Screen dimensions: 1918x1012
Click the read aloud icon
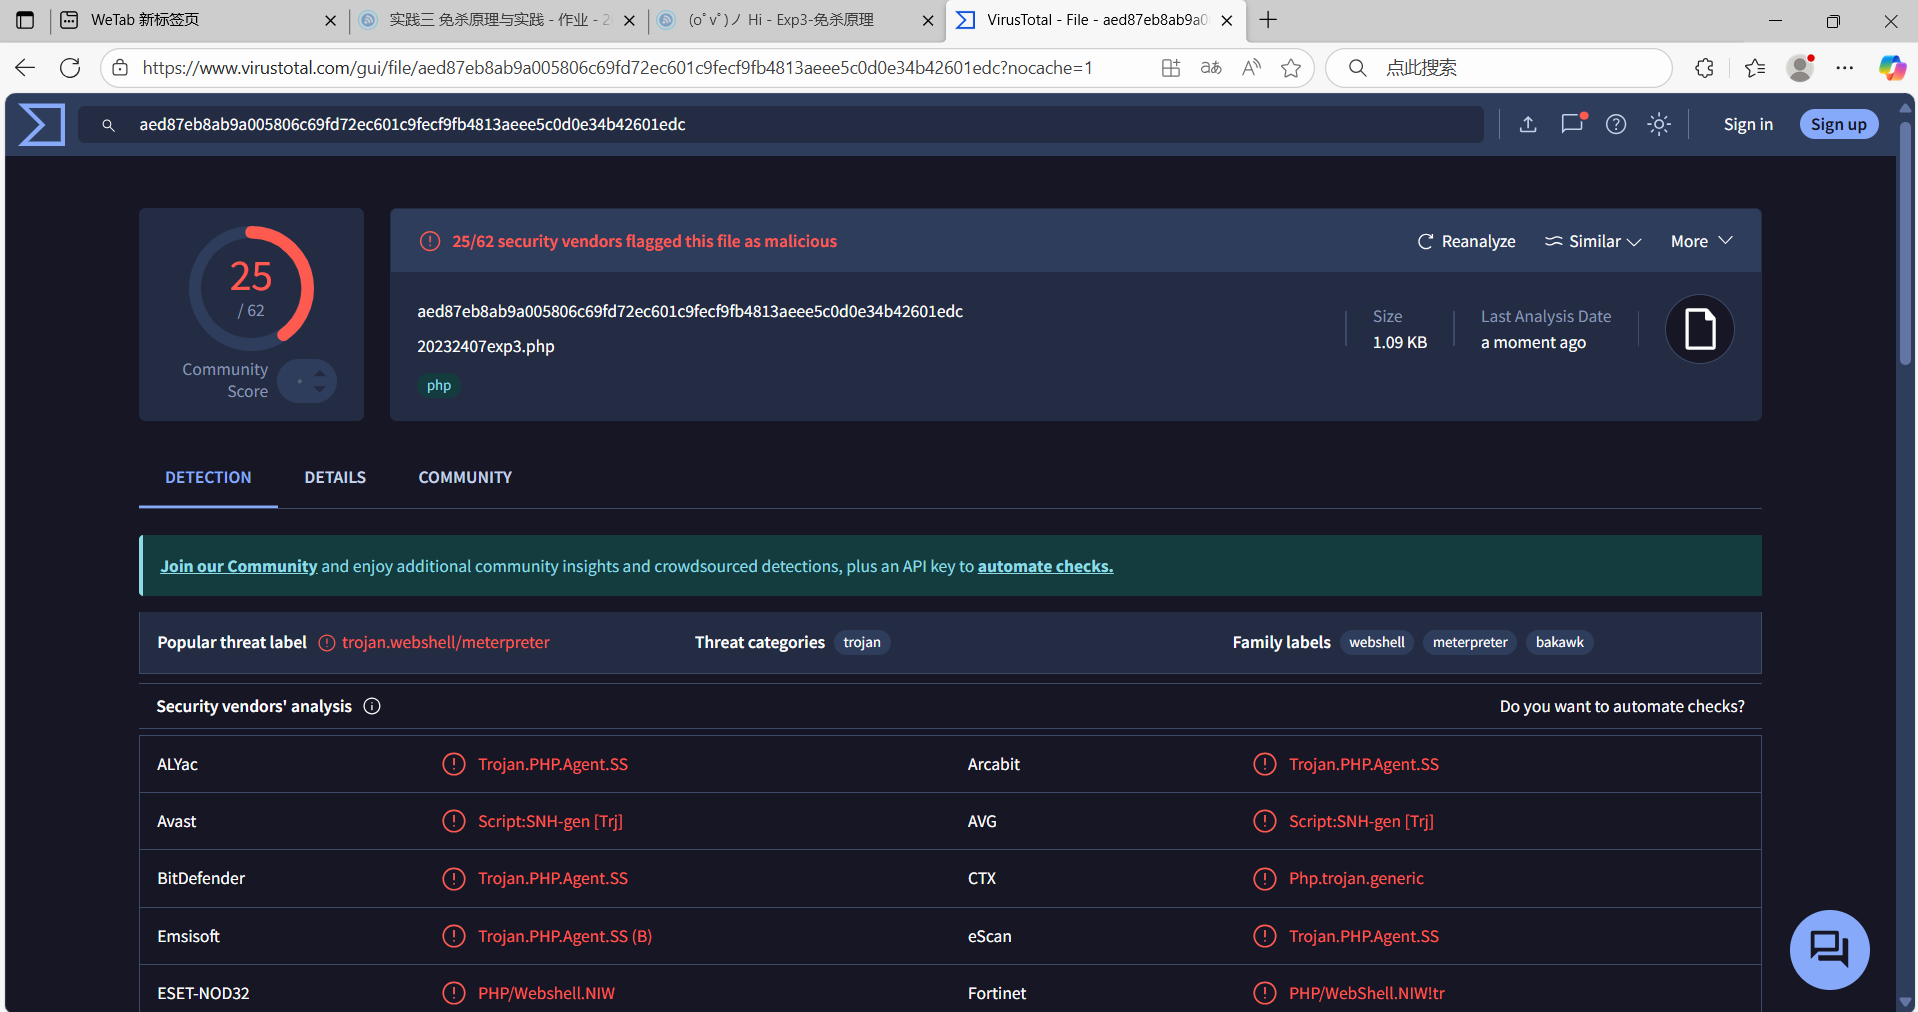point(1251,68)
